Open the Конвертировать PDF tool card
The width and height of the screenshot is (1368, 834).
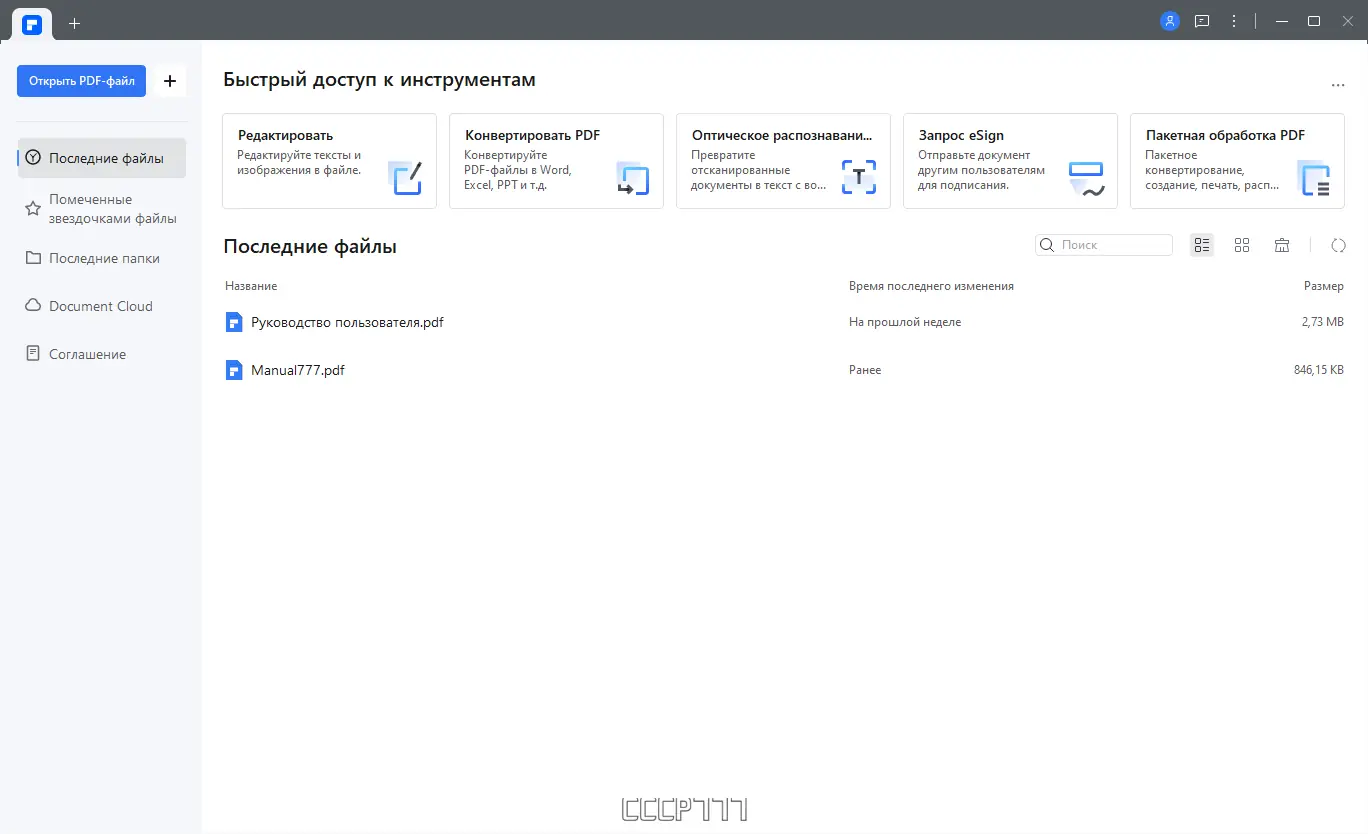(x=556, y=161)
